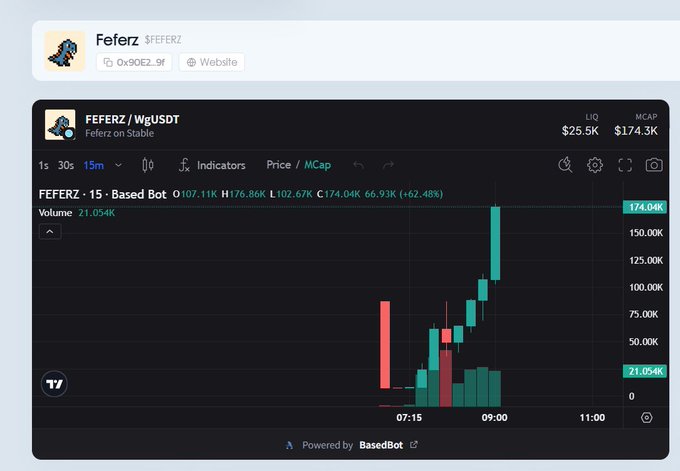Copy the 0x90E2...9f contract address

pos(134,62)
